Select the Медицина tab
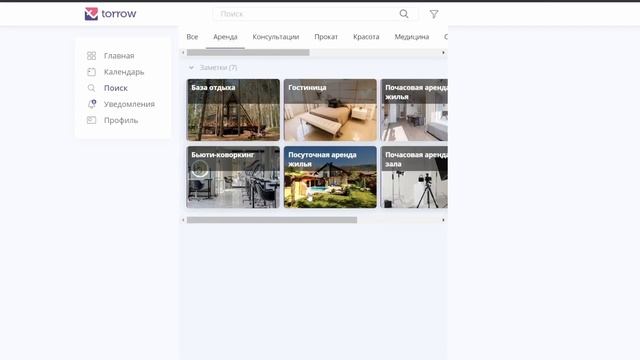 tap(411, 37)
